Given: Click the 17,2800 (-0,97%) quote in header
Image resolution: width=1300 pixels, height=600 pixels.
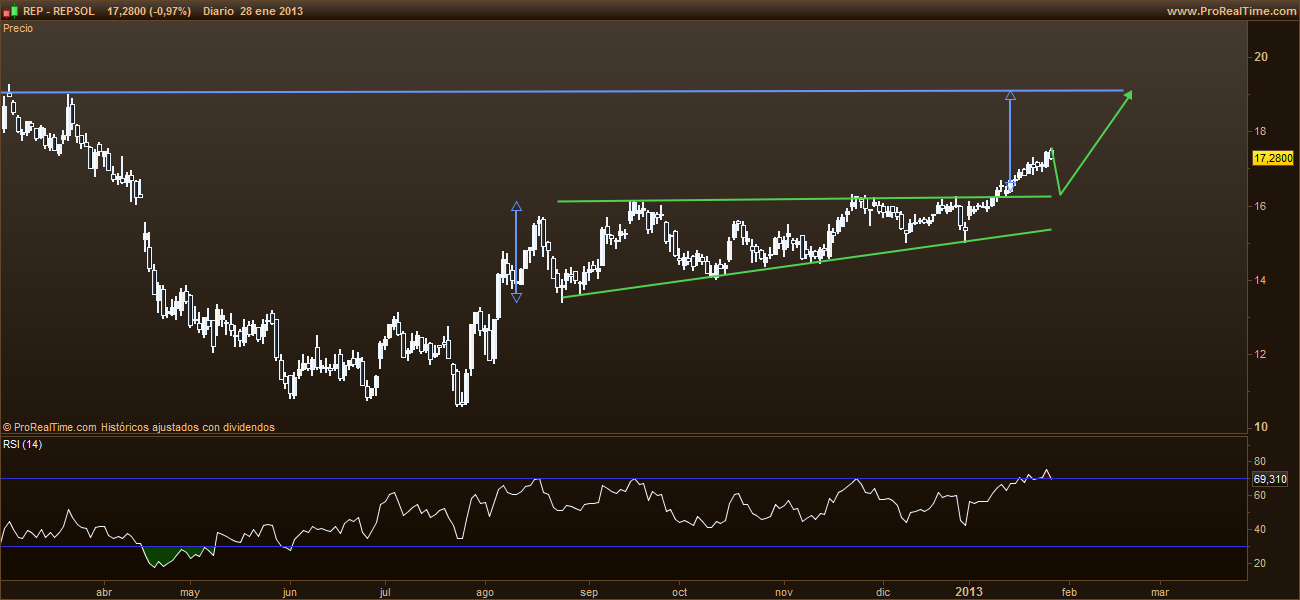Looking at the screenshot, I should 148,11.
